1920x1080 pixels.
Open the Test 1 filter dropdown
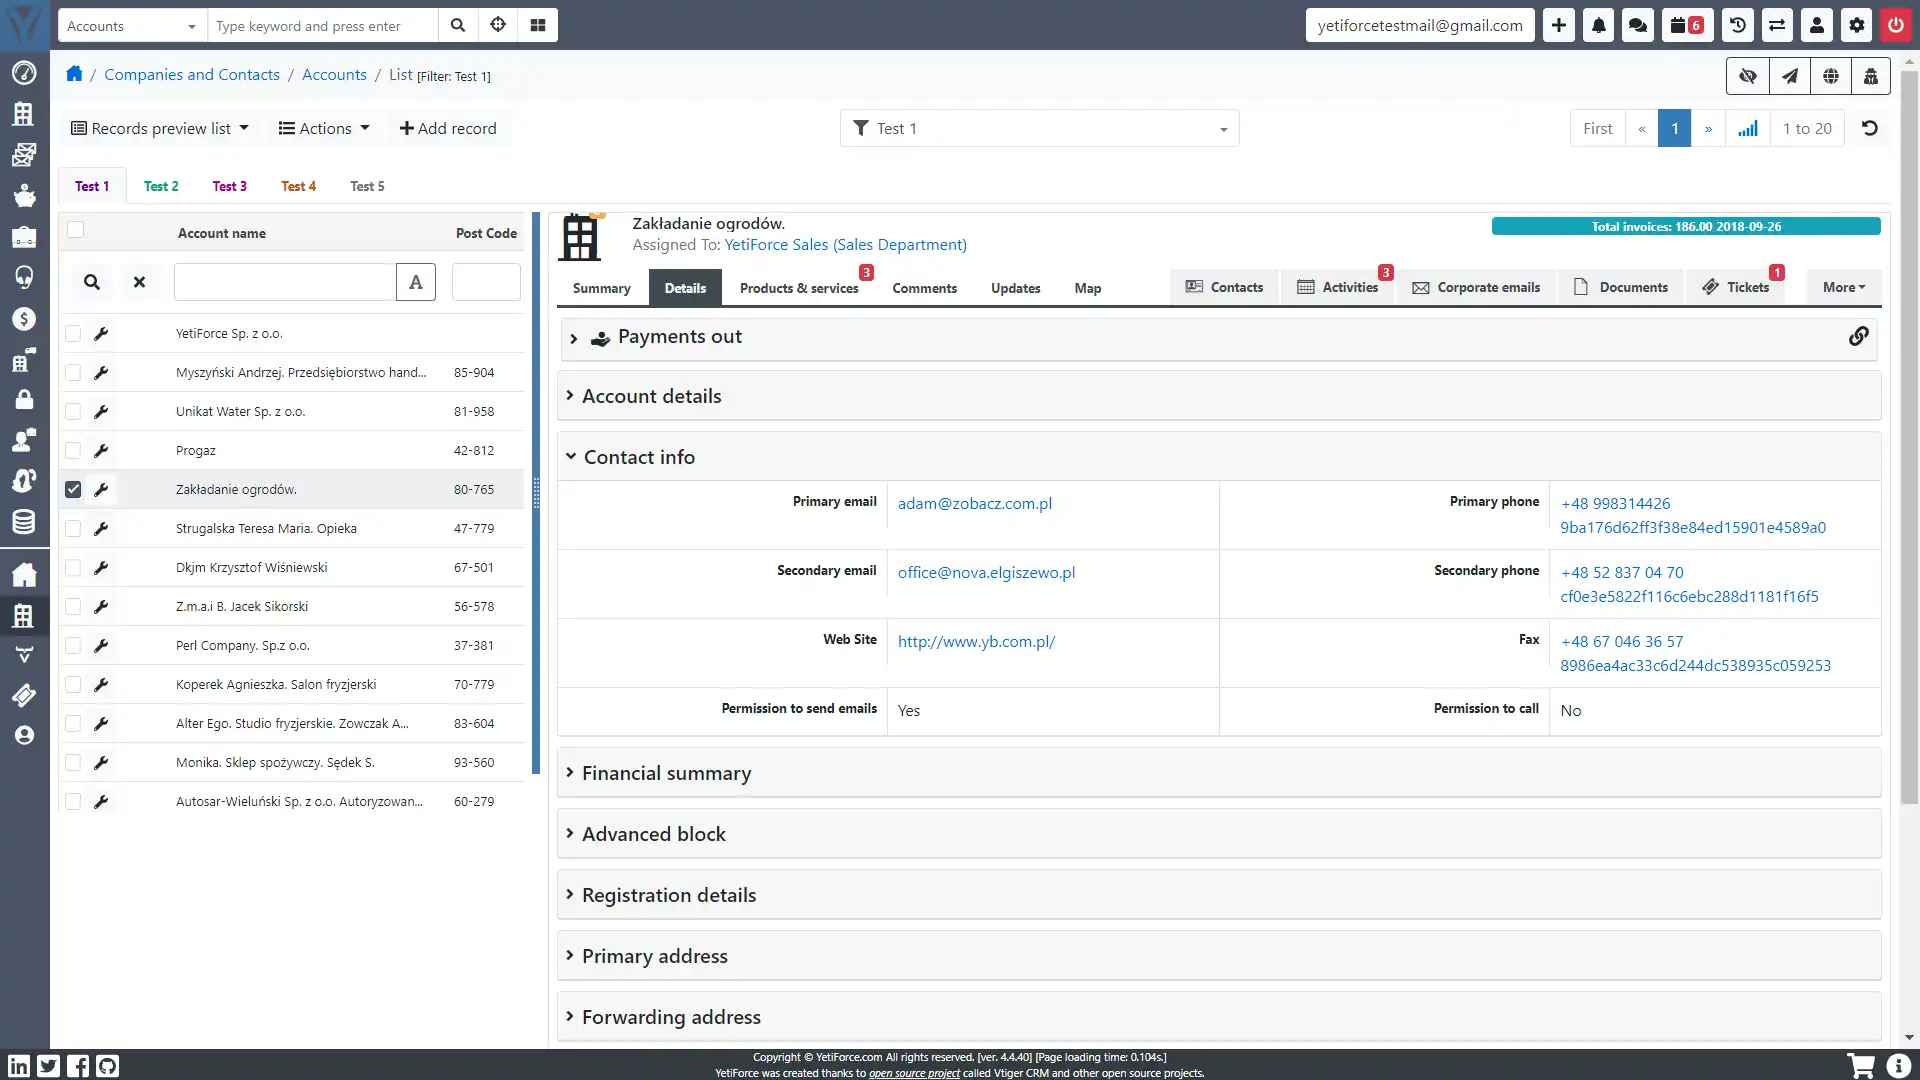(x=1220, y=128)
